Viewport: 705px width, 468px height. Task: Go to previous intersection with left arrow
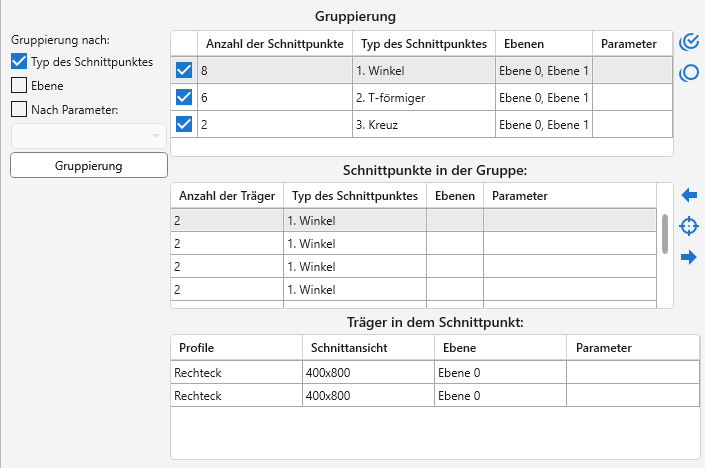pos(688,194)
